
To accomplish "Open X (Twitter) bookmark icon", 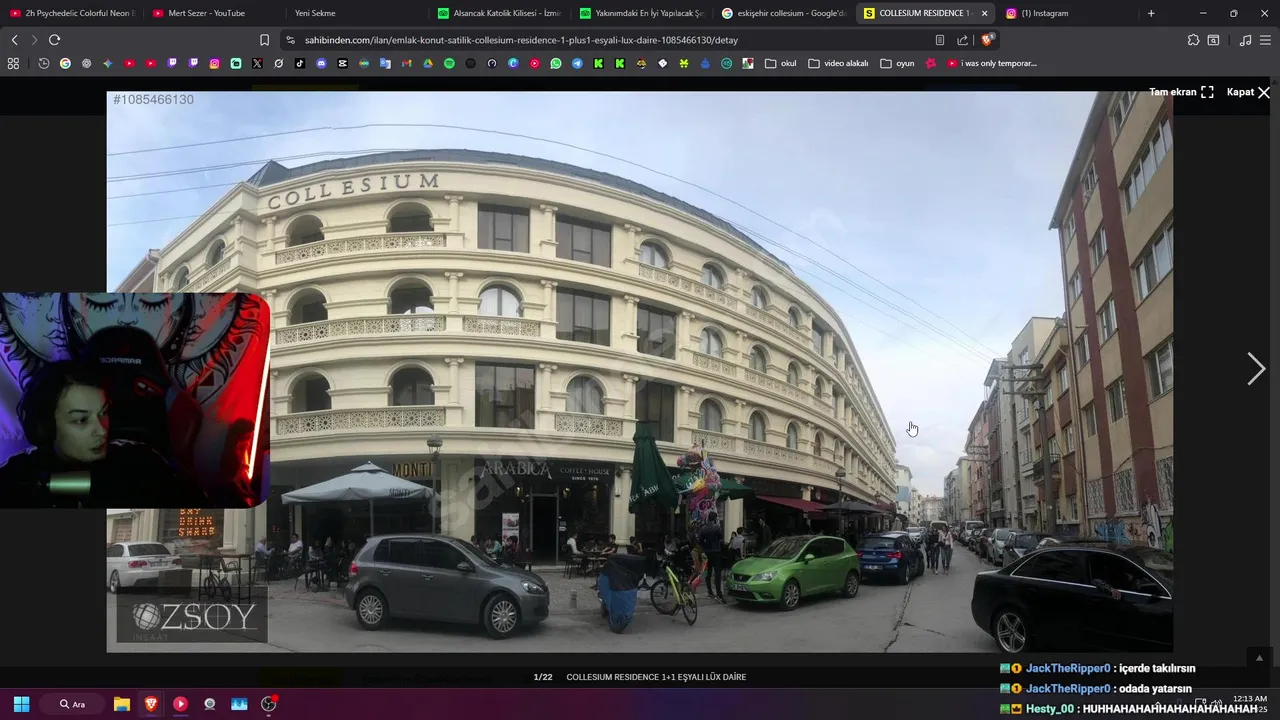I will point(257,63).
